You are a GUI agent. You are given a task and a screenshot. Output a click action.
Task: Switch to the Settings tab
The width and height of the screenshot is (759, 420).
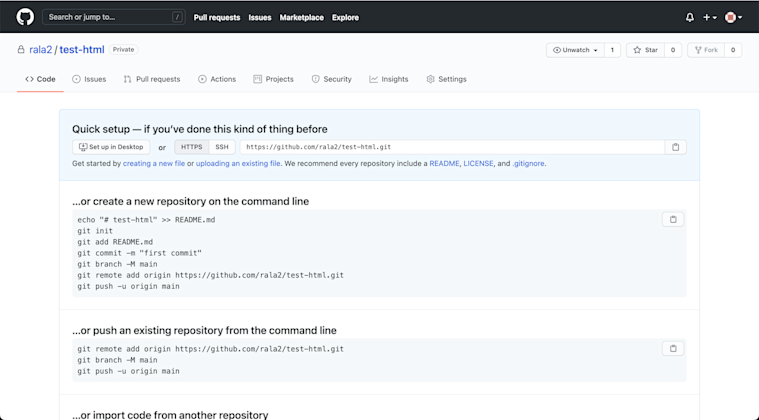click(x=446, y=79)
